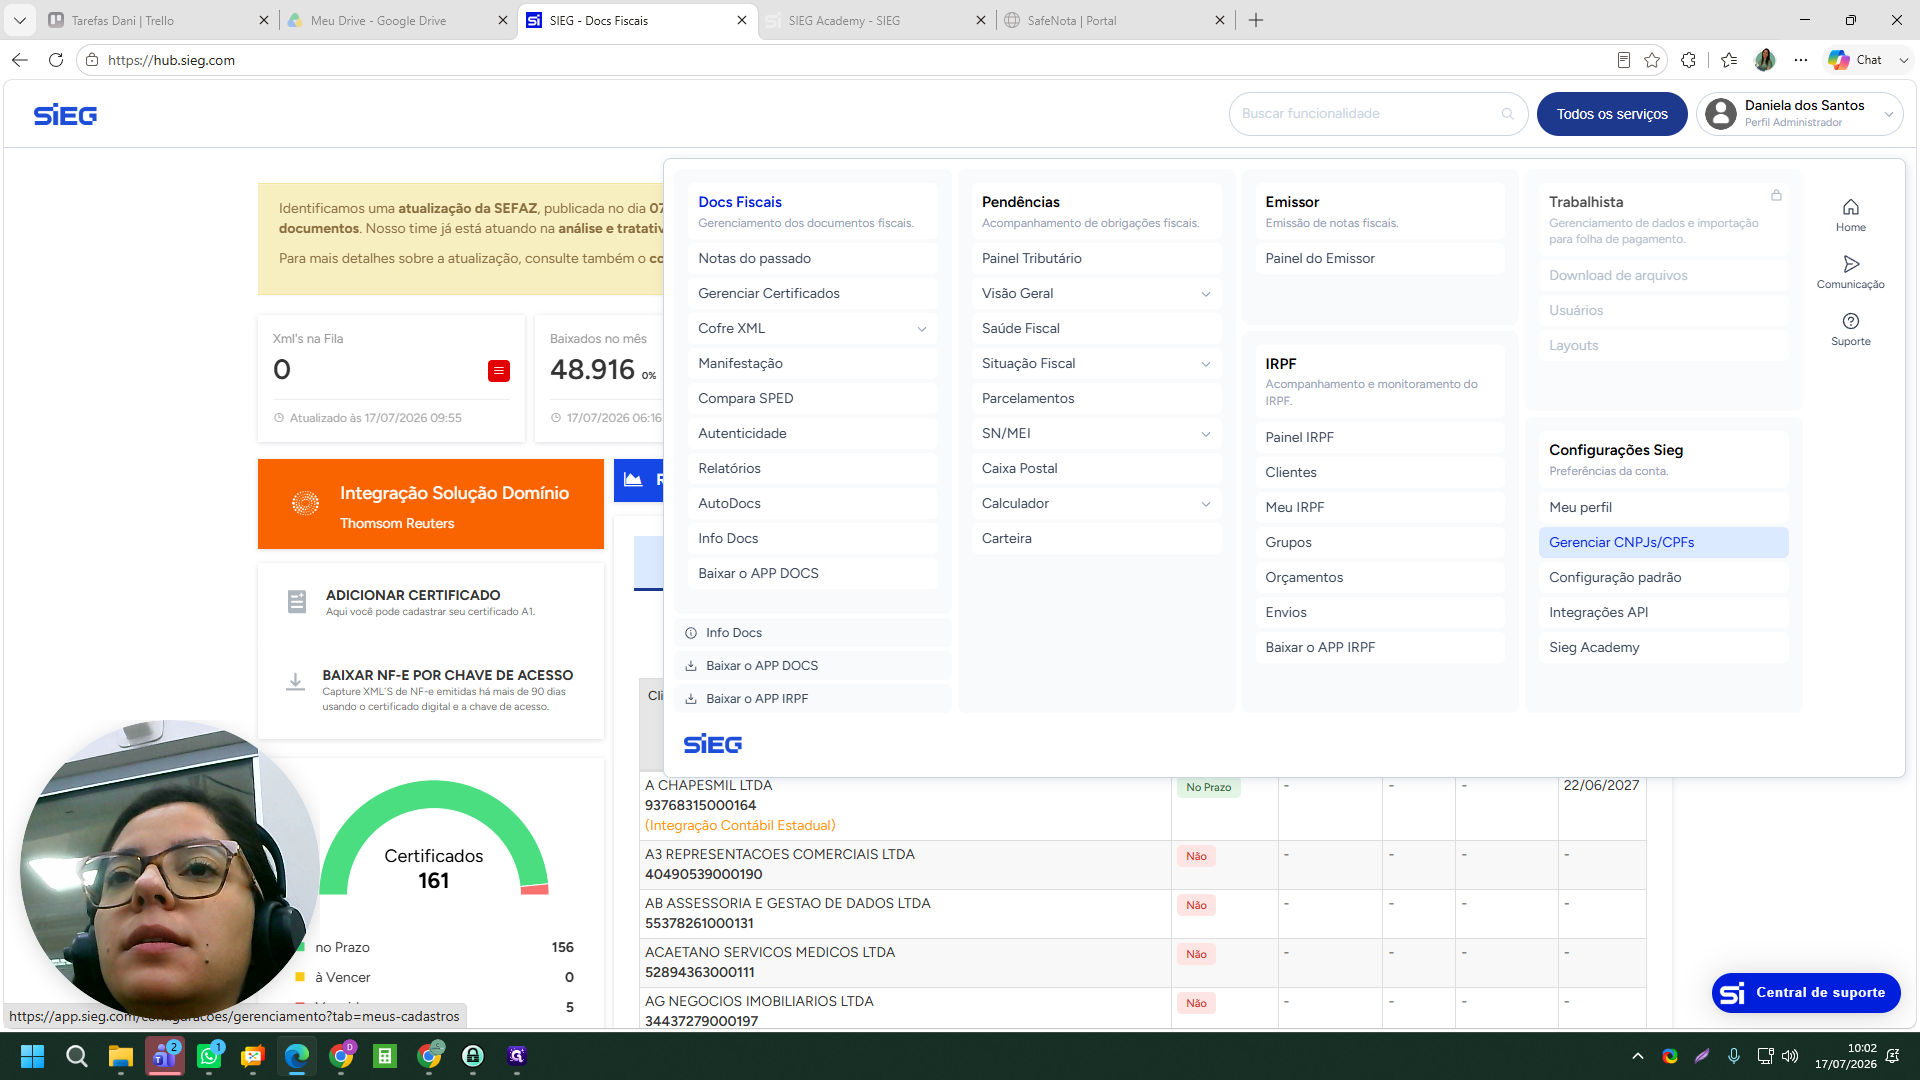Click the certificate icon beside Adicionar Certificado
The width and height of the screenshot is (1920, 1080).
click(297, 602)
